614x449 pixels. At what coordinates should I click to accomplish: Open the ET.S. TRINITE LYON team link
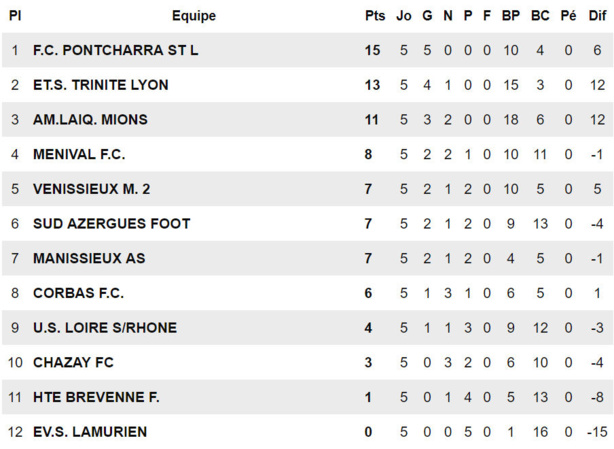coord(100,85)
